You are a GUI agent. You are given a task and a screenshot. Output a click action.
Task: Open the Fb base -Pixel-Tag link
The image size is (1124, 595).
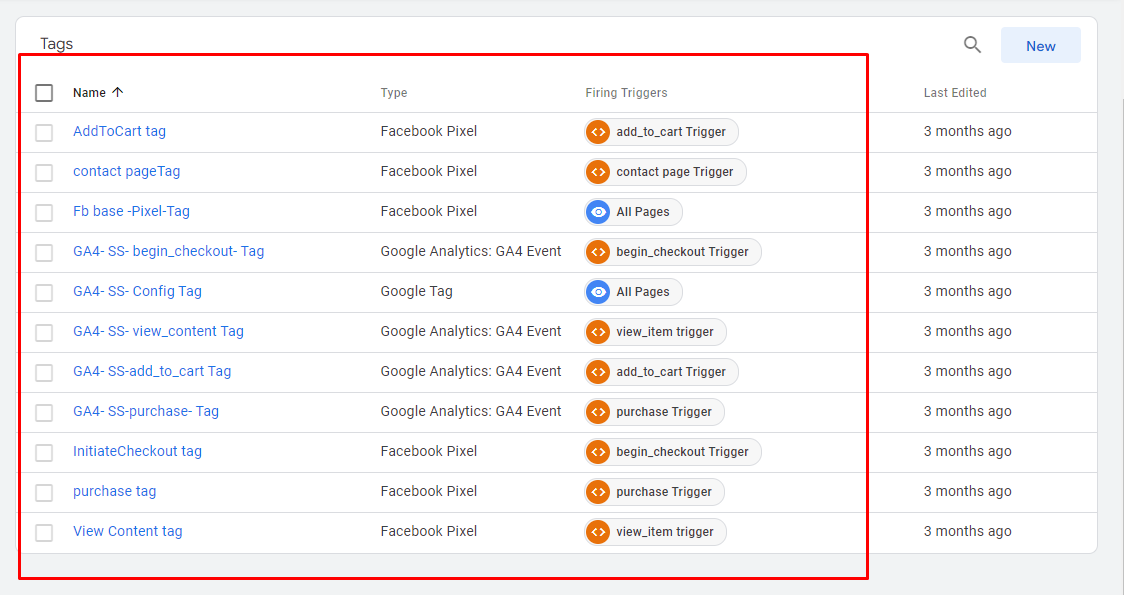point(131,211)
